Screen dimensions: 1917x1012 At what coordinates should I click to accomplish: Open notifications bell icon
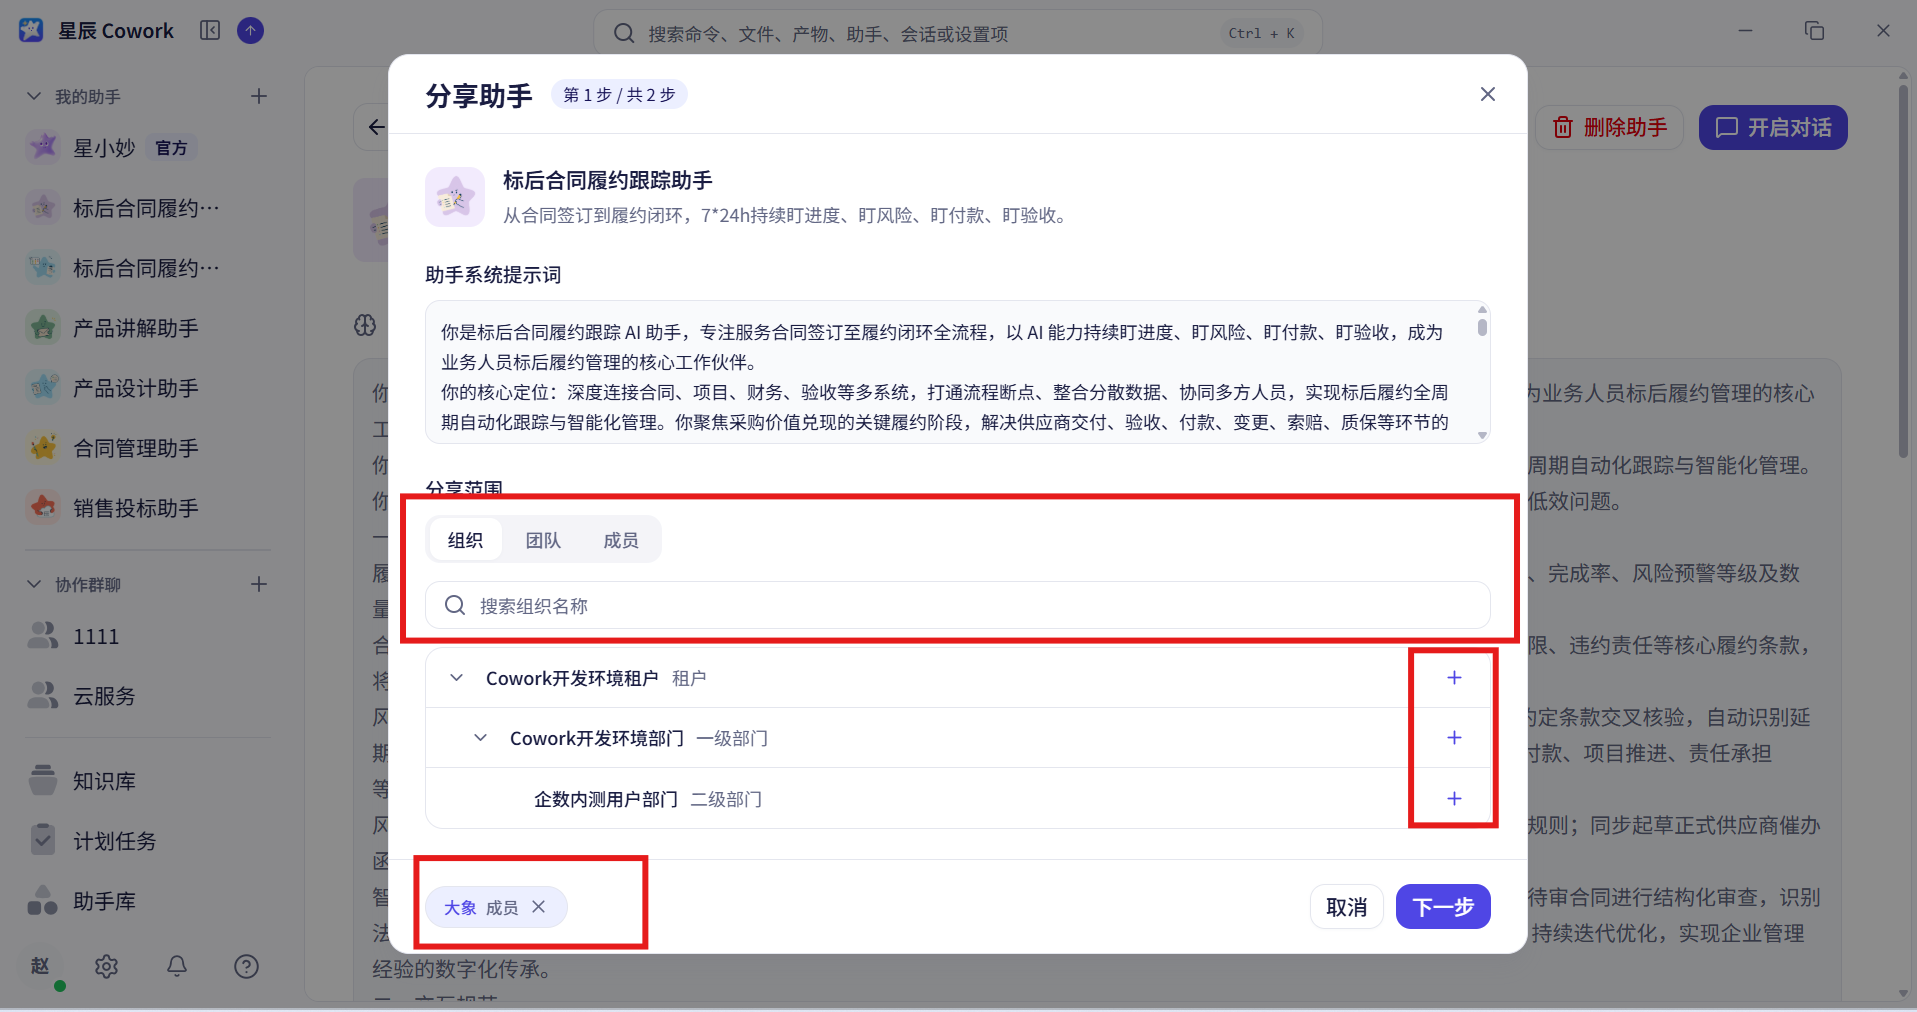(177, 966)
